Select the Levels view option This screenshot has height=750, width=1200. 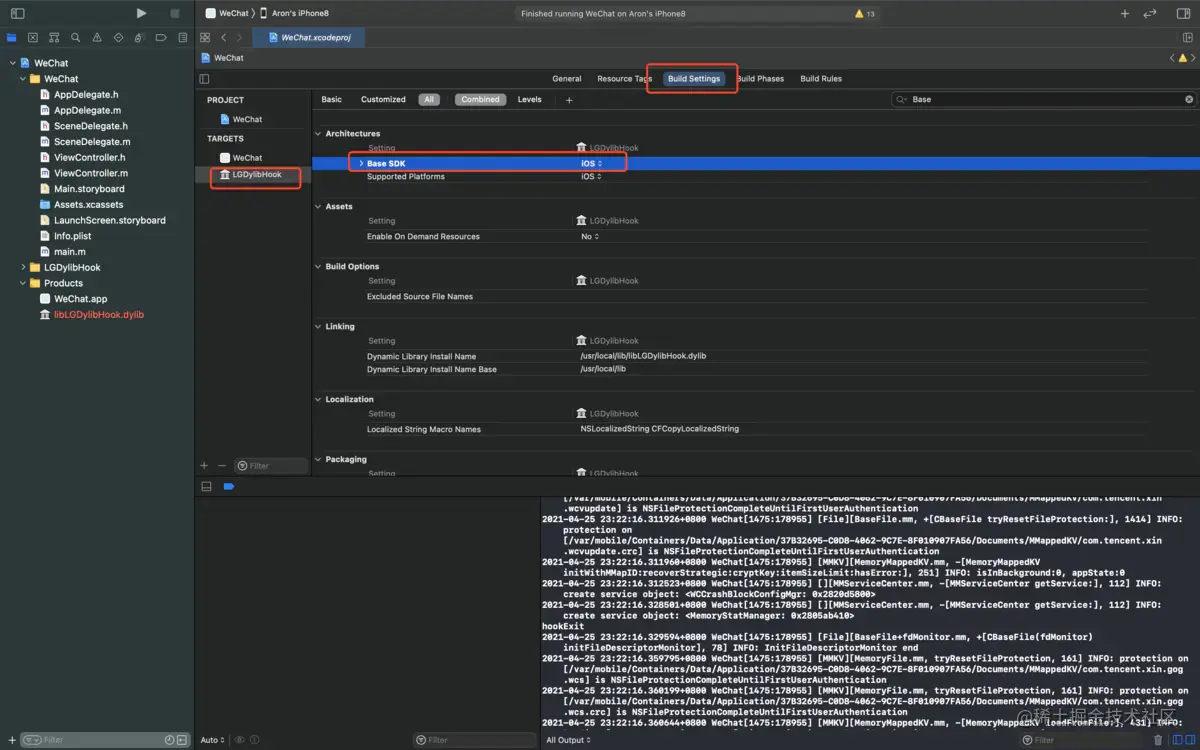pos(529,100)
